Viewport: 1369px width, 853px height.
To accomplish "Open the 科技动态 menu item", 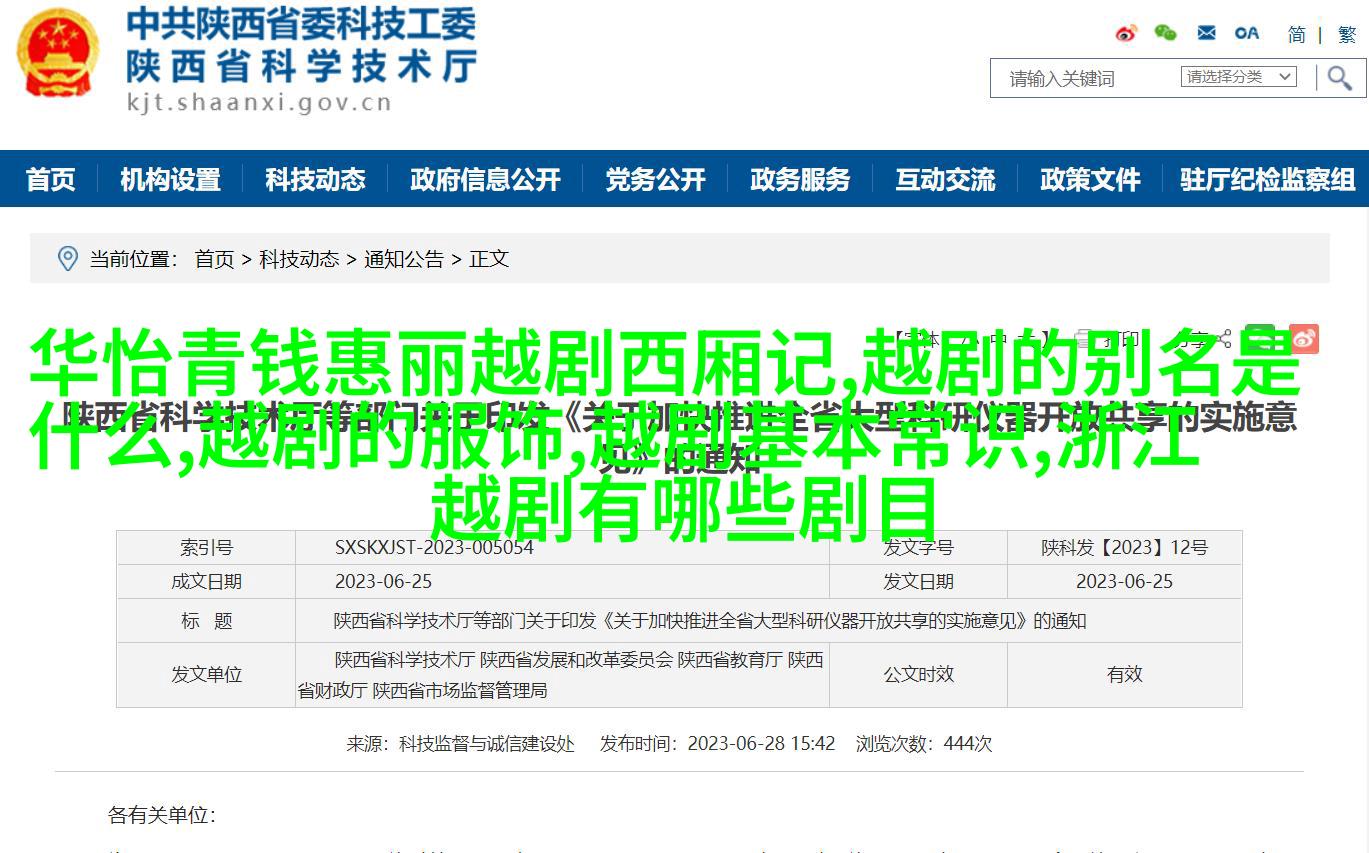I will tap(315, 179).
